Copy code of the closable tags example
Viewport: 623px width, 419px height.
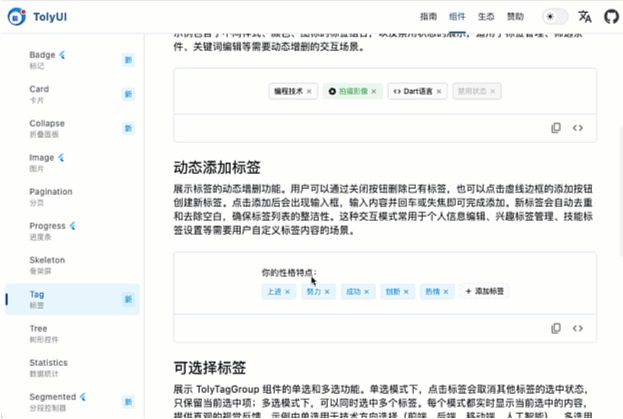pyautogui.click(x=556, y=128)
